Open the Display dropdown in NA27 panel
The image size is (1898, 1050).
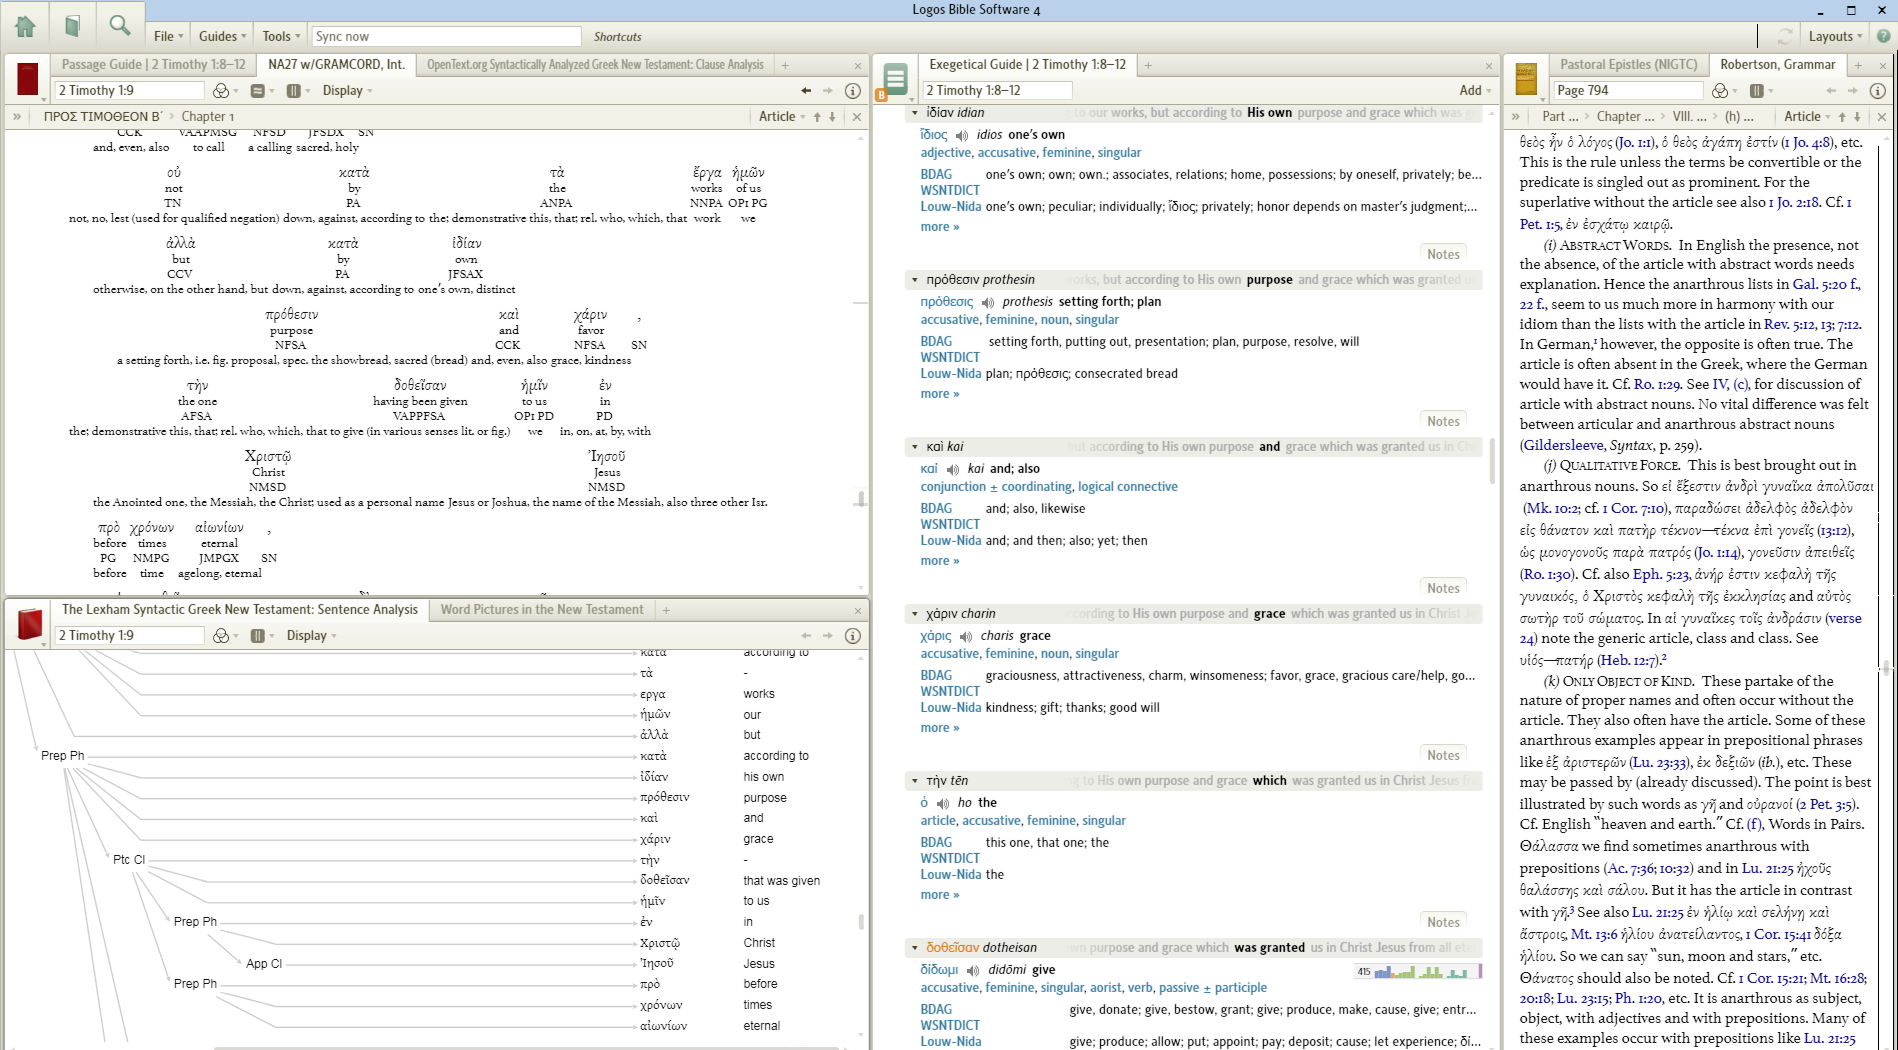(x=347, y=90)
